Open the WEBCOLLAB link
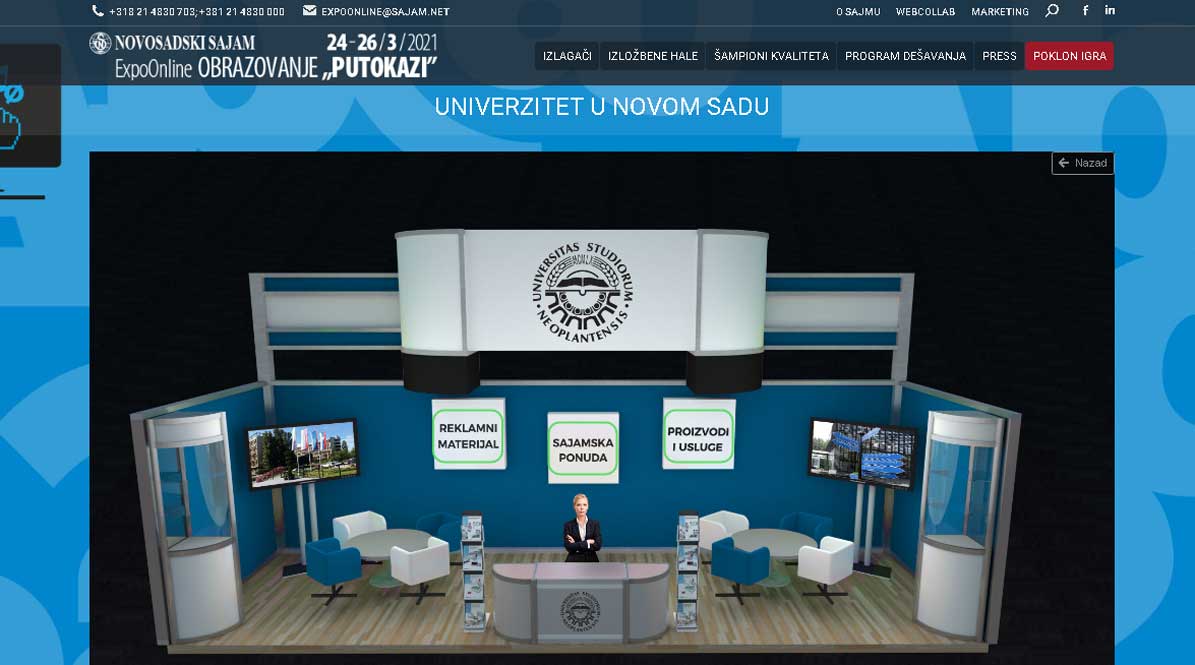The image size is (1195, 665). [925, 11]
